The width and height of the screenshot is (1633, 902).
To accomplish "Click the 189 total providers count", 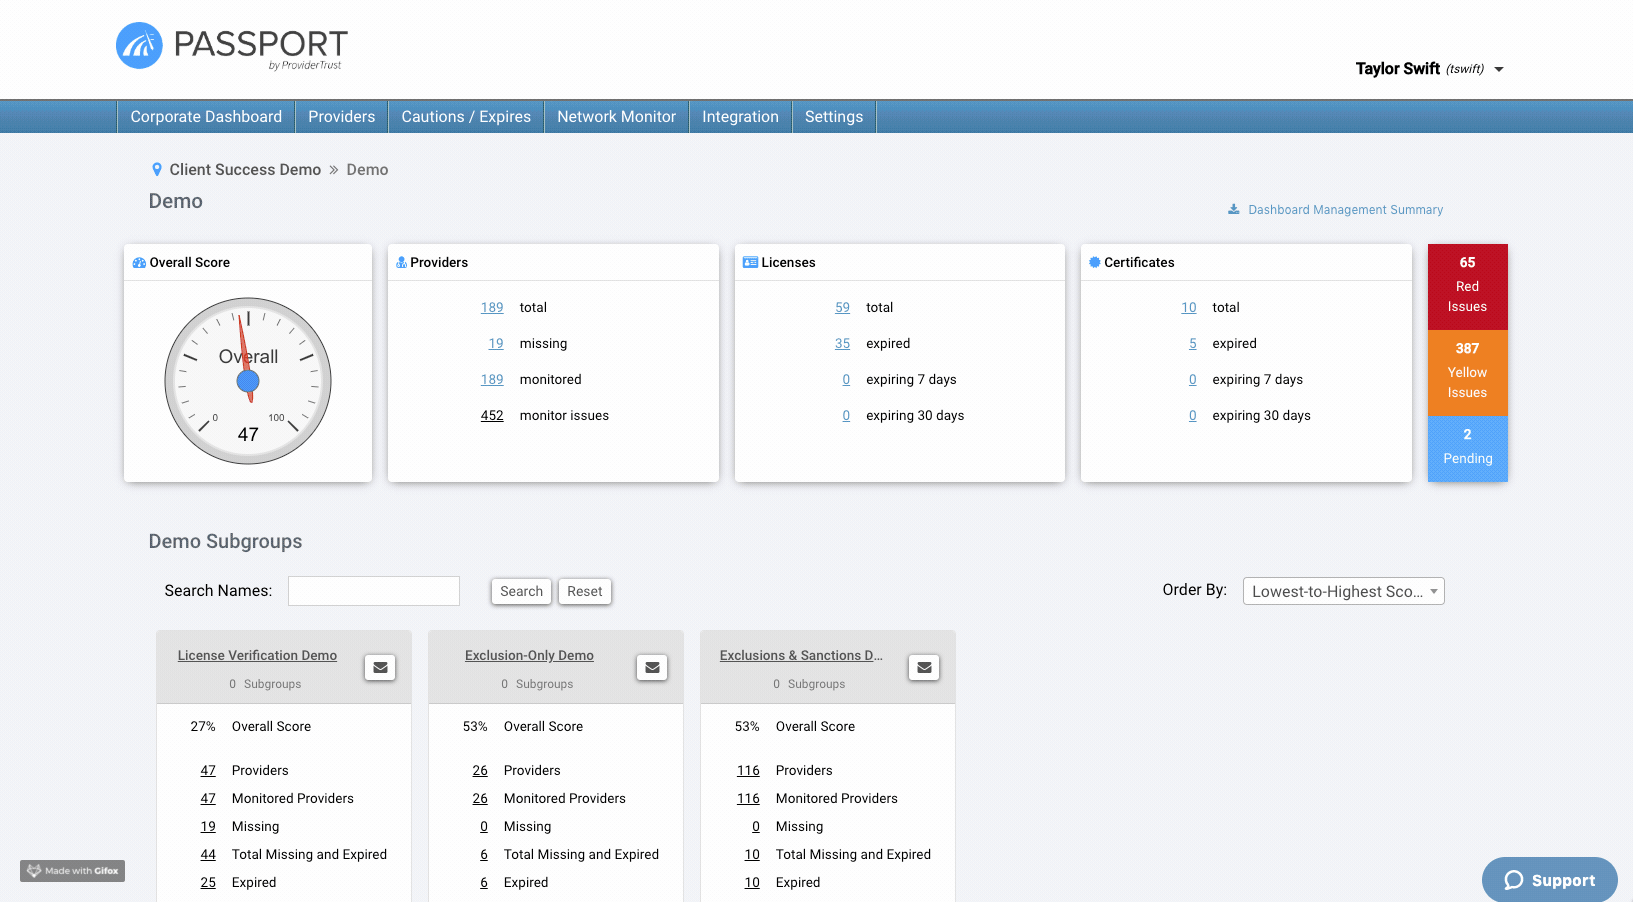I will tap(492, 308).
